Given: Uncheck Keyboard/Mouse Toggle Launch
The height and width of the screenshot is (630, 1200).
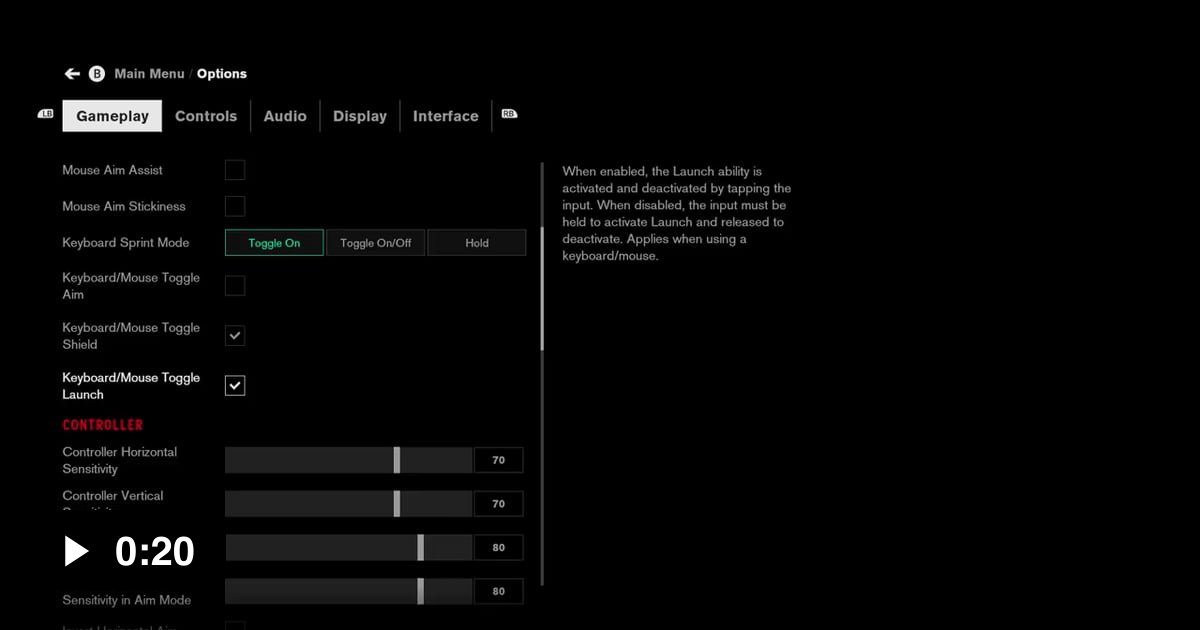Looking at the screenshot, I should point(235,385).
